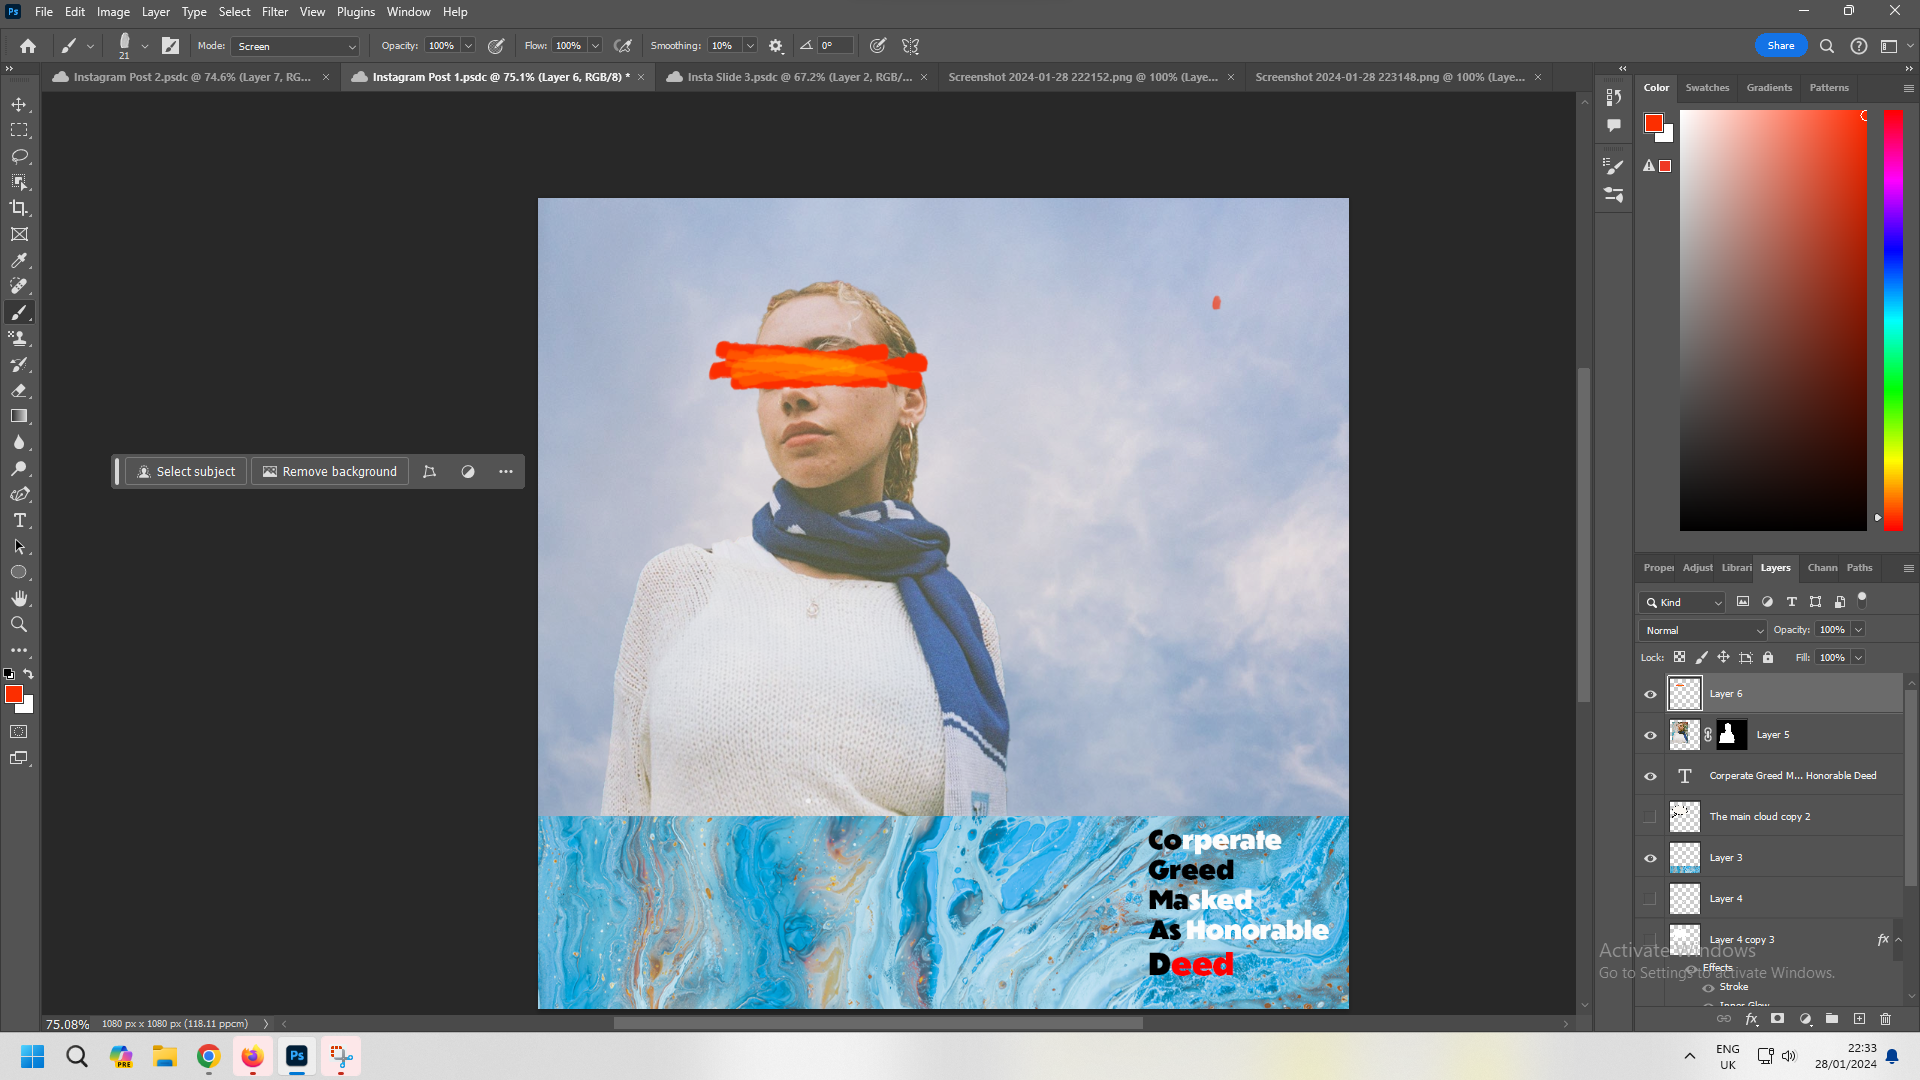Viewport: 1920px width, 1080px height.
Task: Click the delete layer trash icon
Action: pos(1886,1019)
